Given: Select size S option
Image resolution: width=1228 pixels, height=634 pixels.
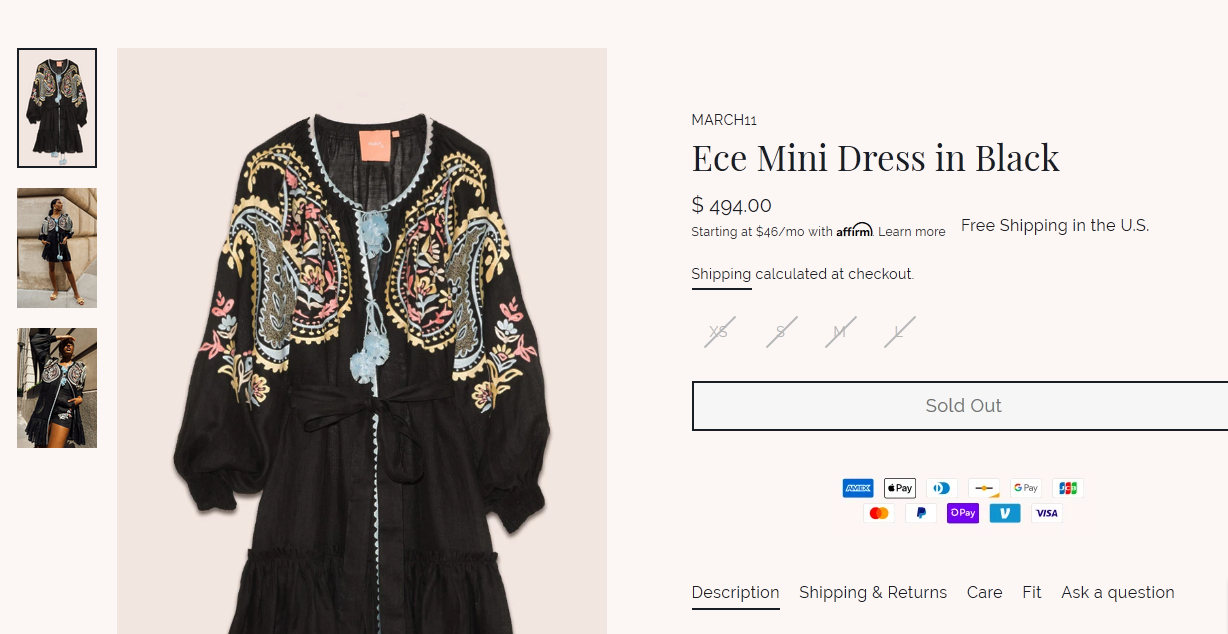Looking at the screenshot, I should pyautogui.click(x=781, y=332).
